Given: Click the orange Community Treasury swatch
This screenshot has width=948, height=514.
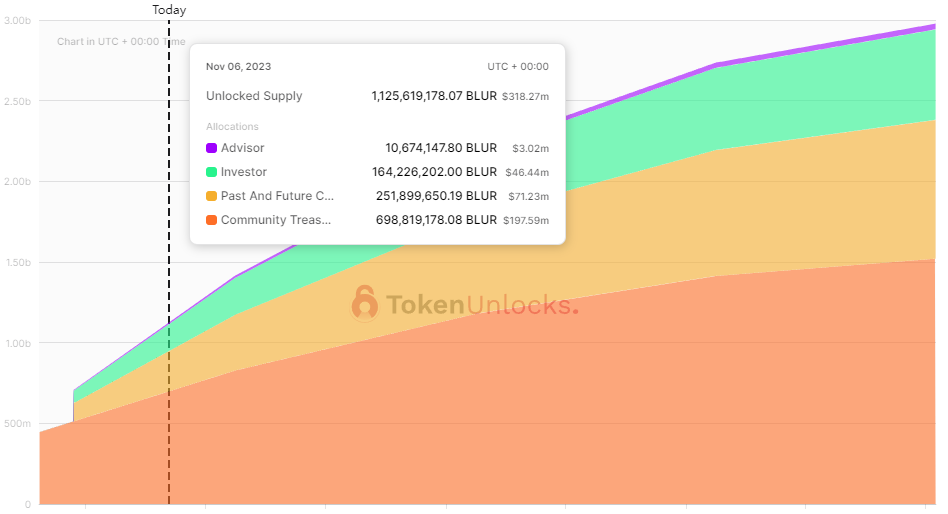Looking at the screenshot, I should click(211, 221).
